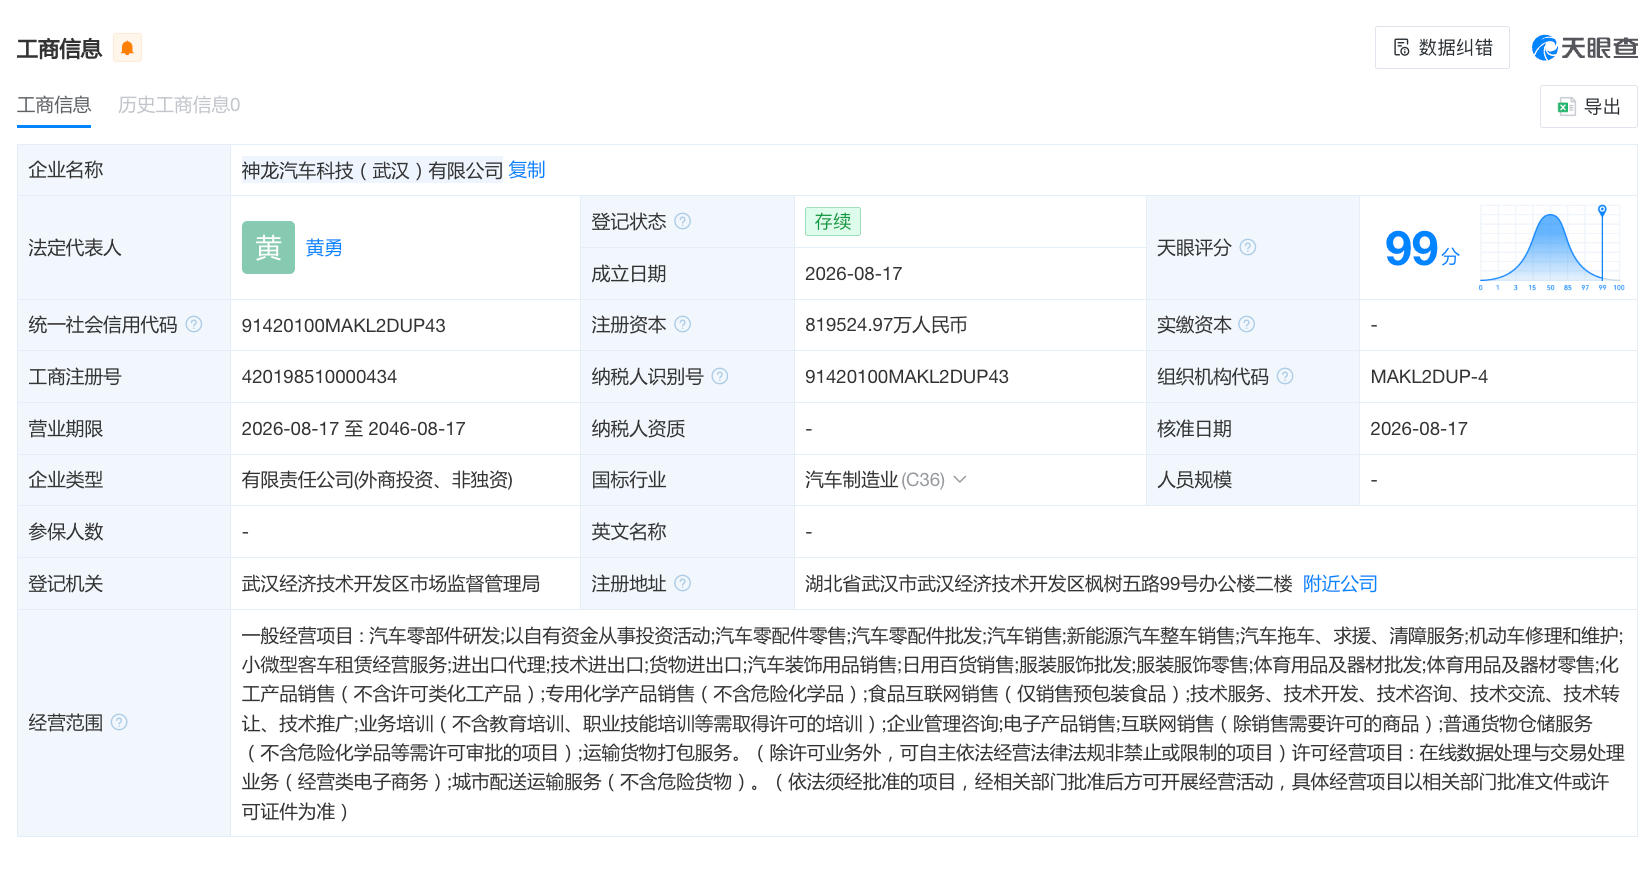Show help for 统一社会信用代码 question icon
Screen dimensions: 1652x870
click(194, 324)
